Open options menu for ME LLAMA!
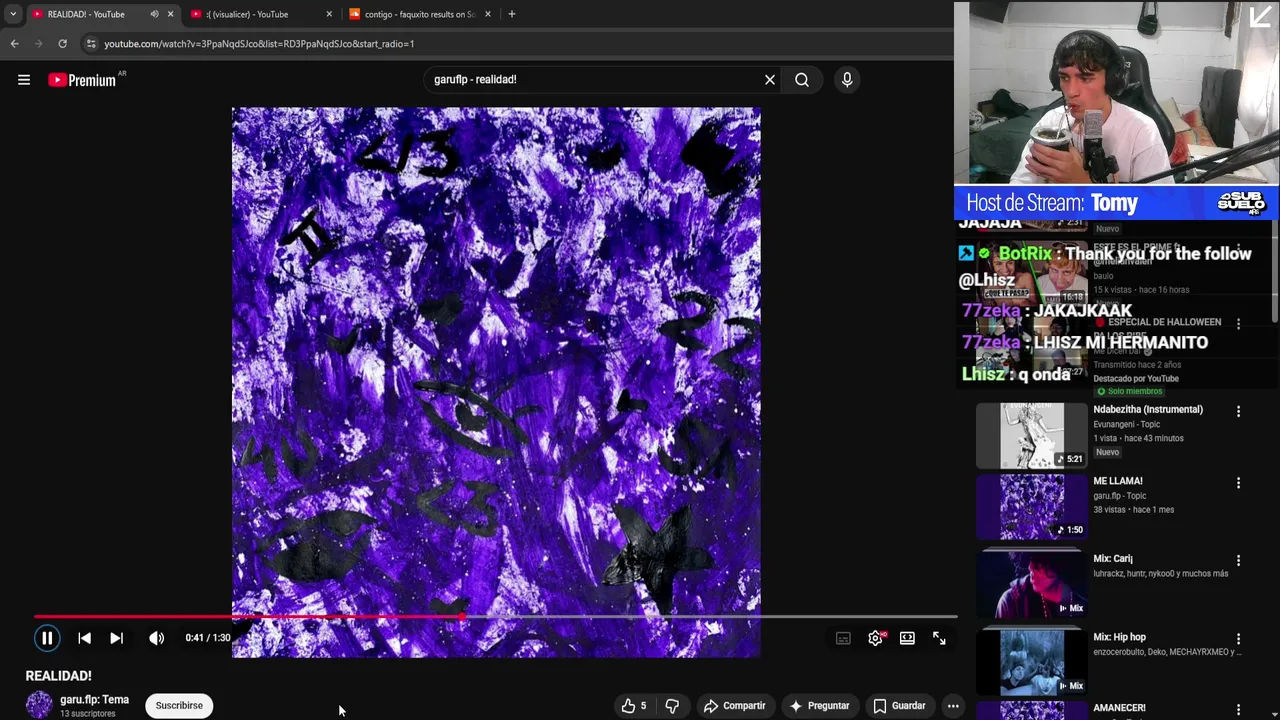The height and width of the screenshot is (720, 1280). click(1238, 483)
